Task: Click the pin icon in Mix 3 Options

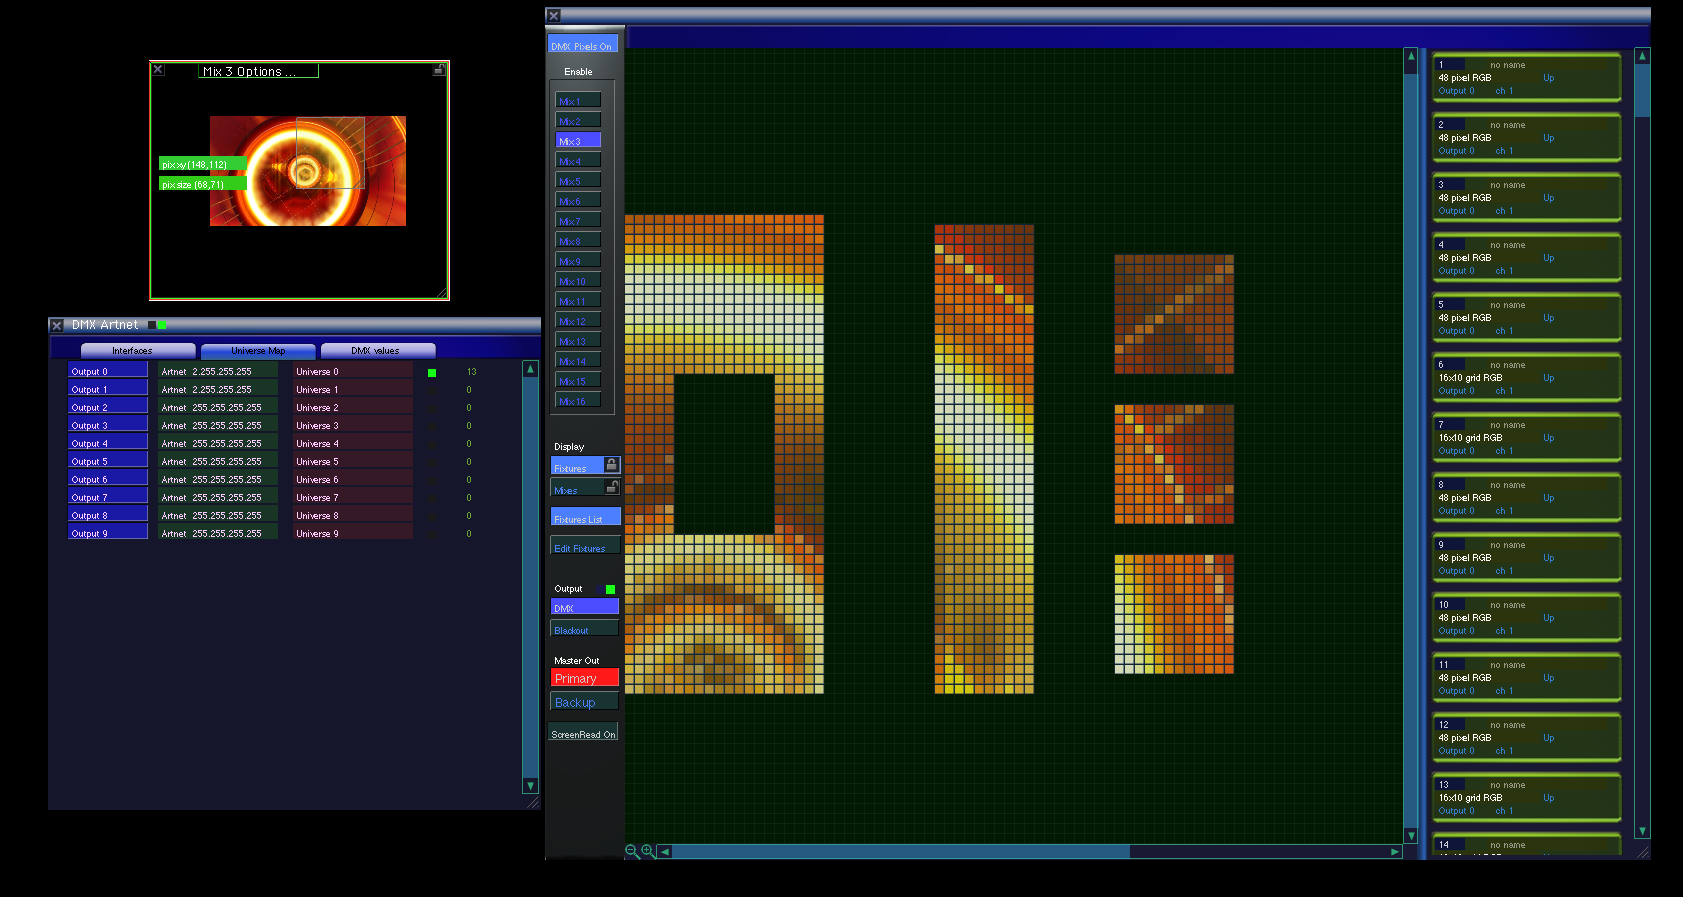Action: pos(439,70)
